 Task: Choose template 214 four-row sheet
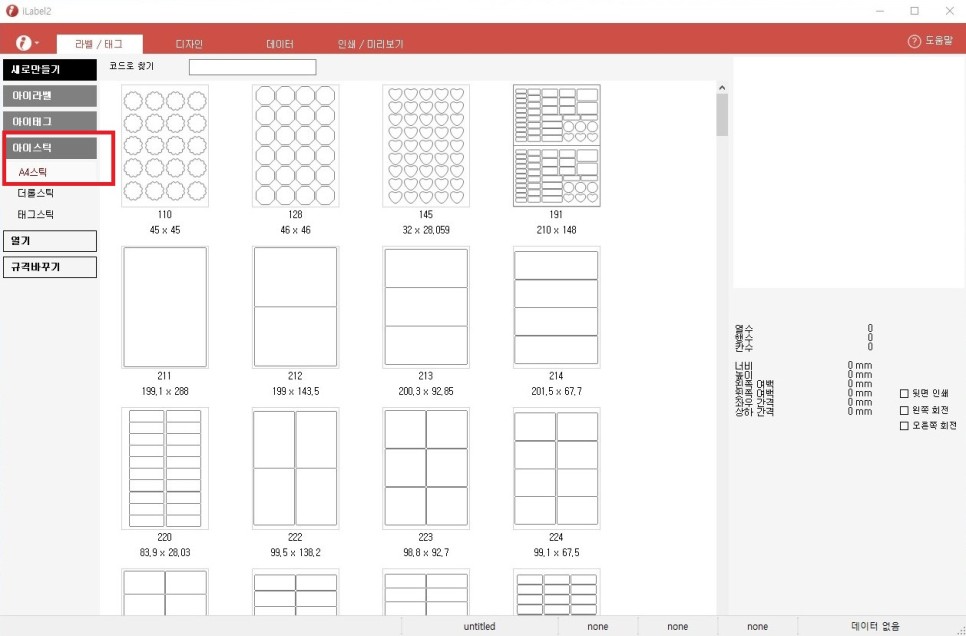[x=556, y=308]
